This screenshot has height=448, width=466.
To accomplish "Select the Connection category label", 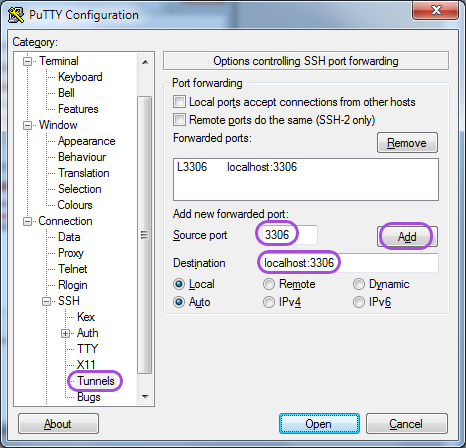I will [x=65, y=221].
